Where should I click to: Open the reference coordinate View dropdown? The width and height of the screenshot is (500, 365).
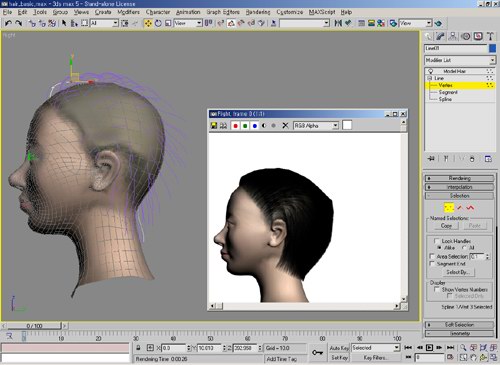click(x=188, y=23)
